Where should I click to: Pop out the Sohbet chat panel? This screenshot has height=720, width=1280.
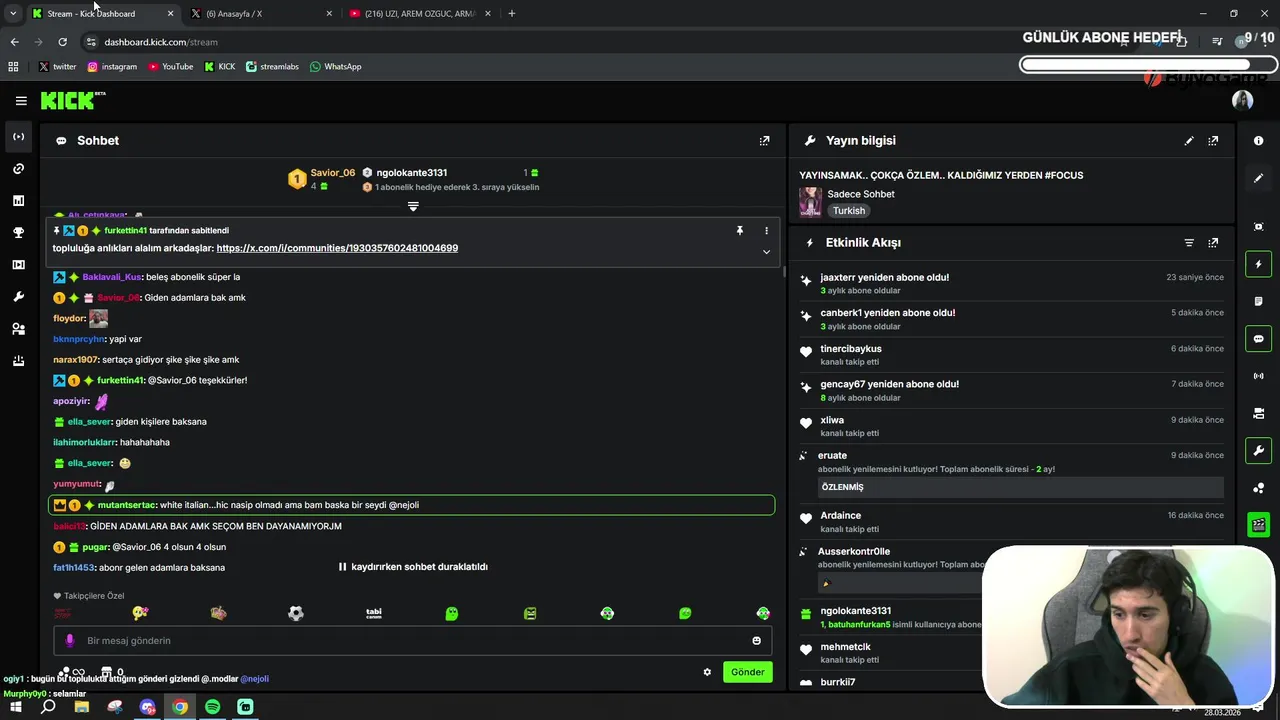coord(764,141)
